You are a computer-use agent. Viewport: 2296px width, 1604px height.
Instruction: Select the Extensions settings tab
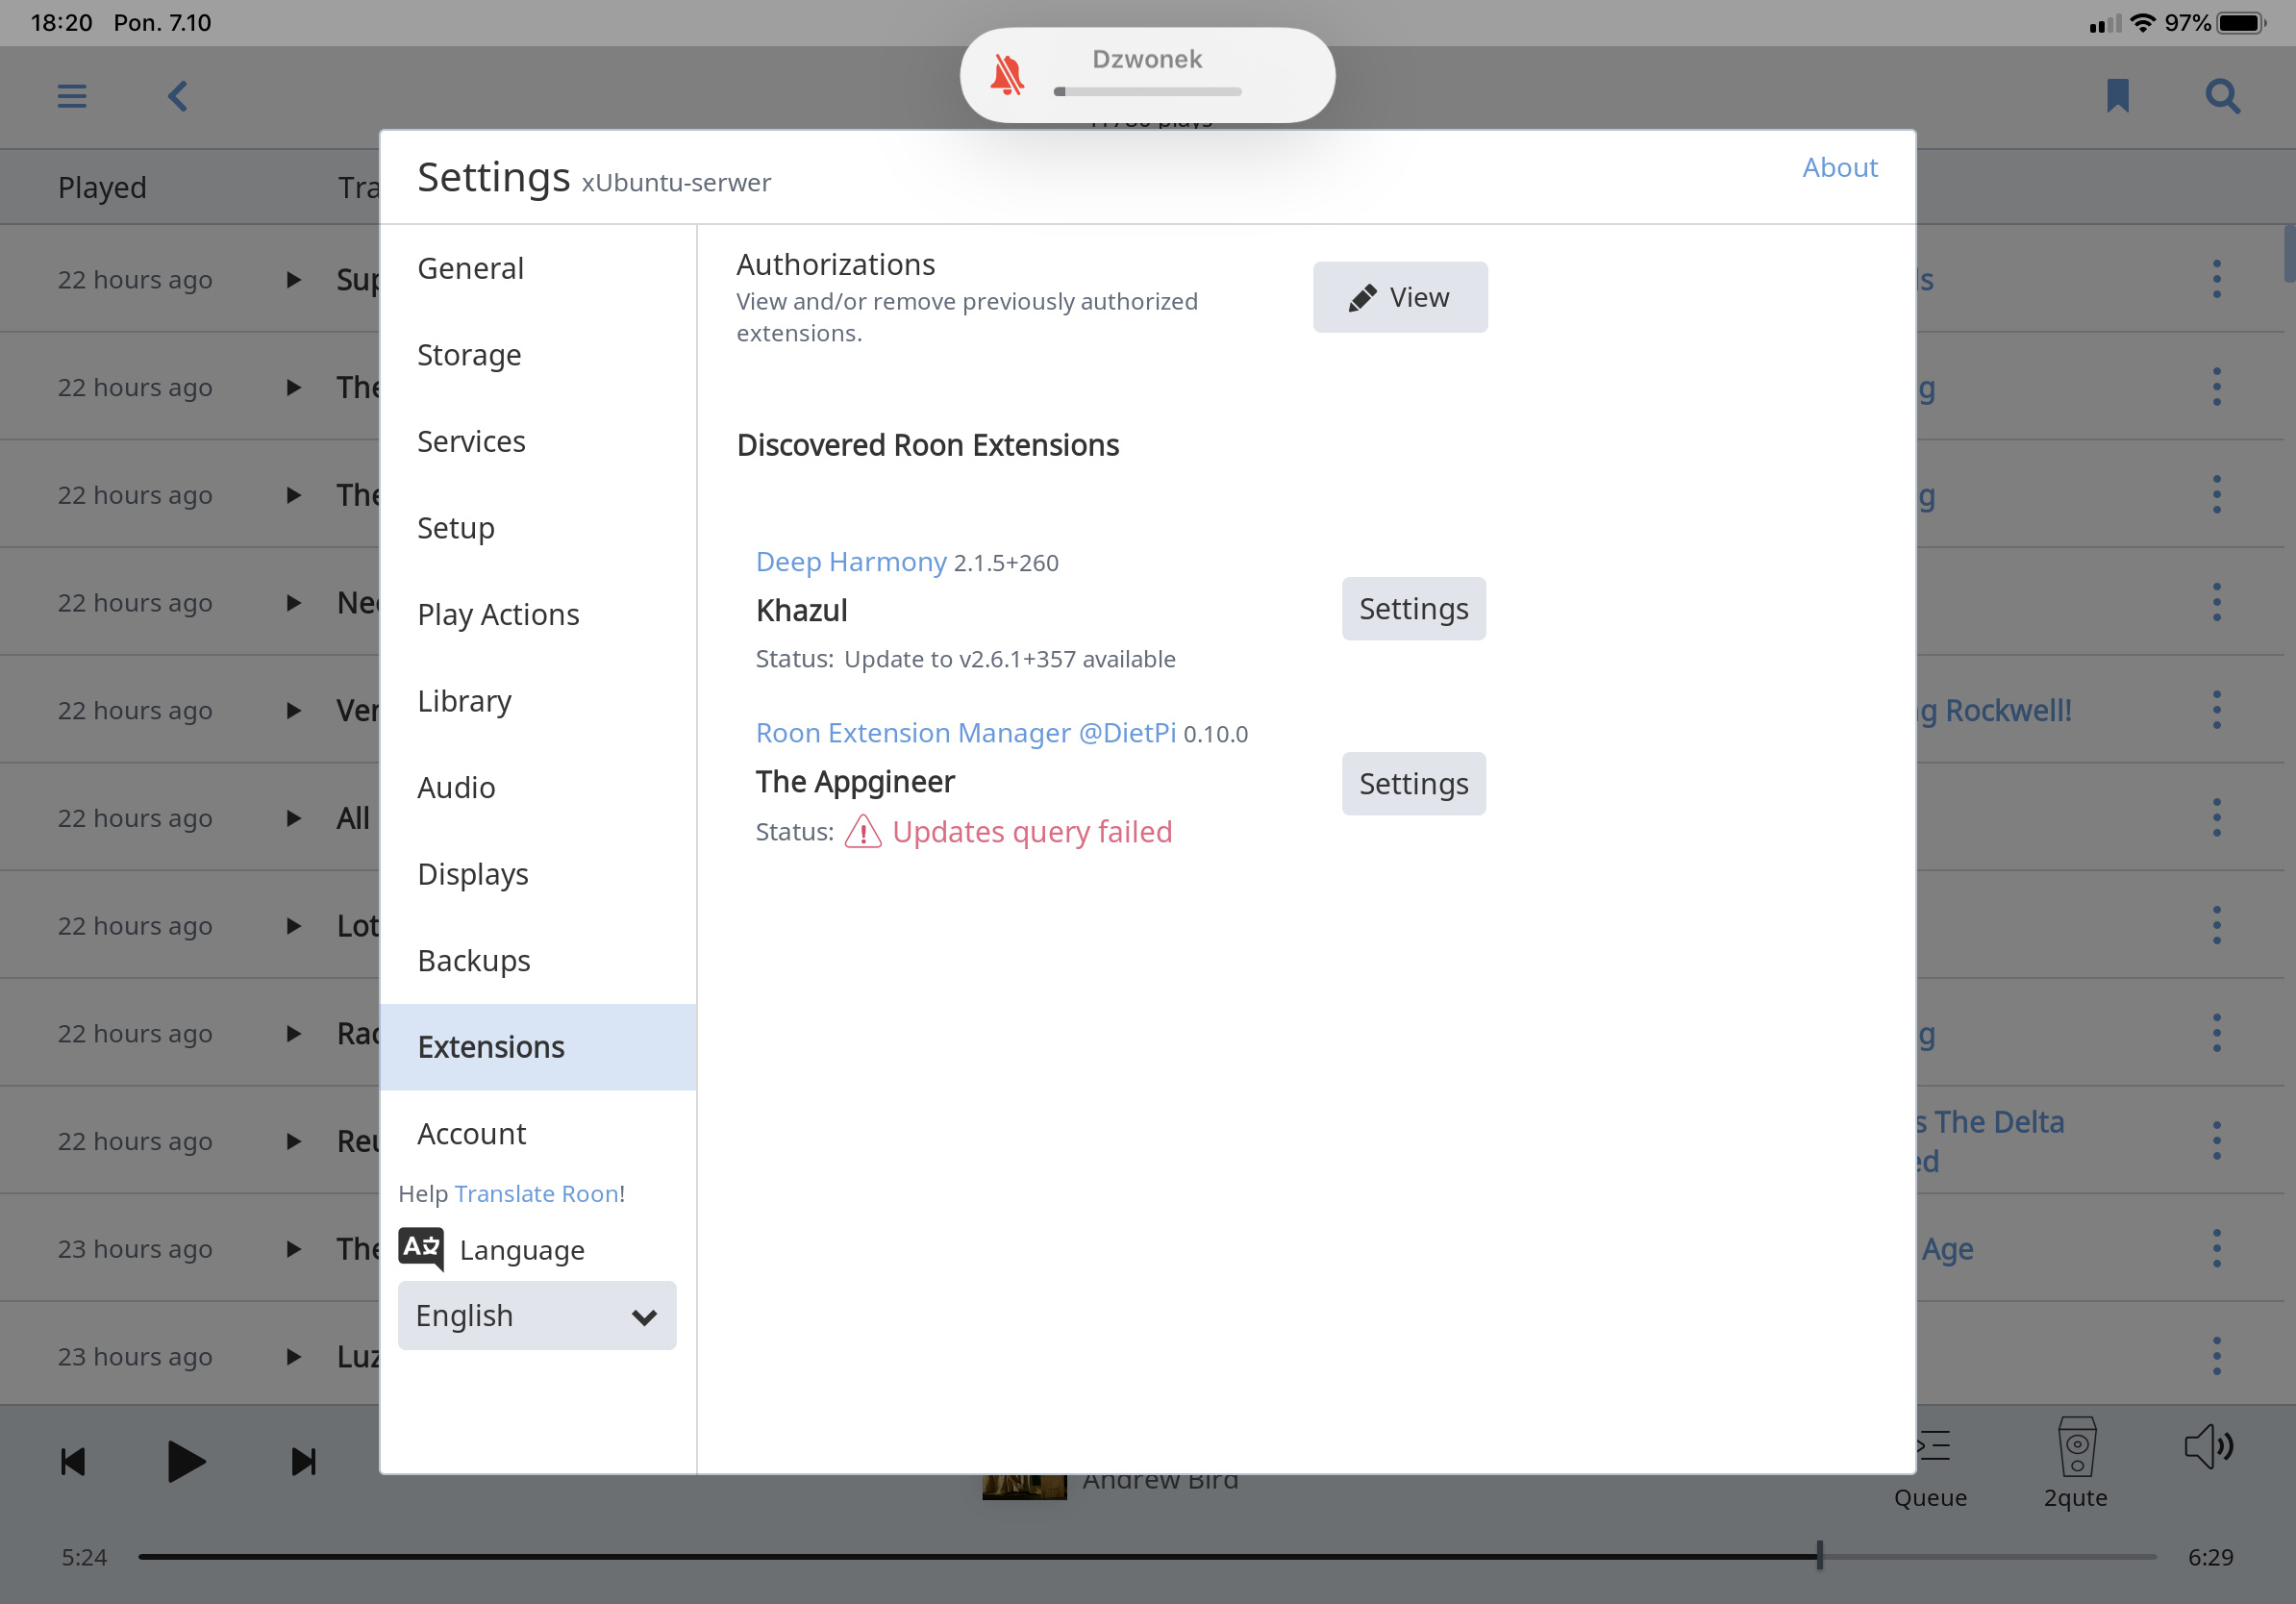click(x=538, y=1047)
